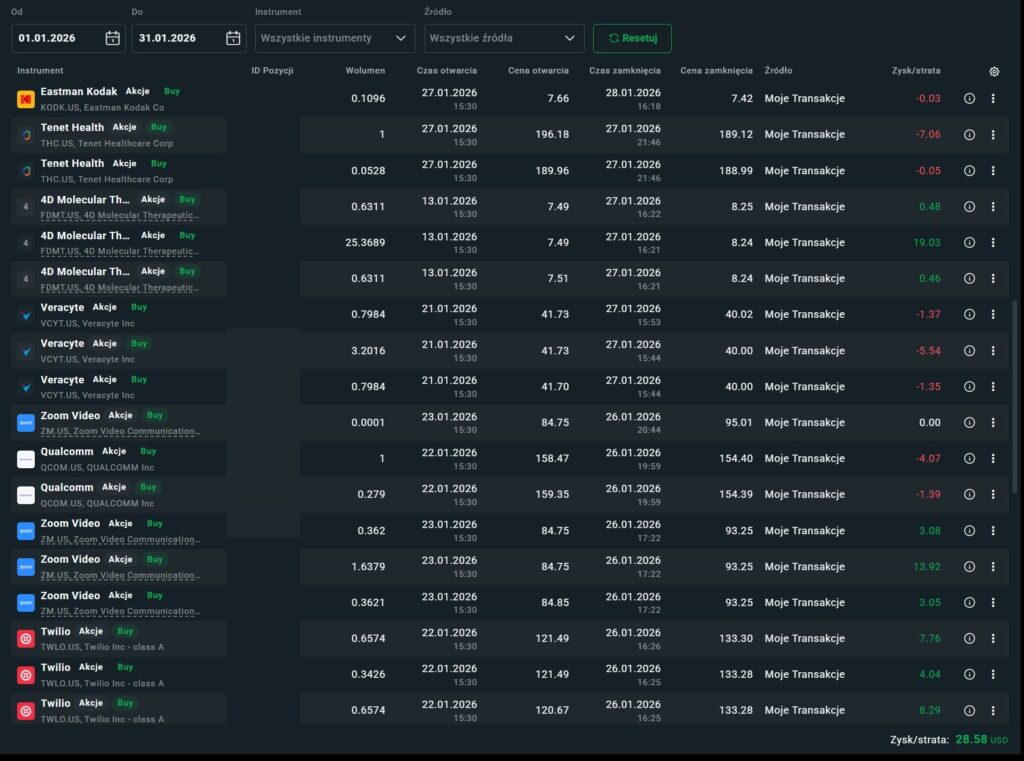The height and width of the screenshot is (761, 1024).
Task: Open more options for Twilio 120.67 trade
Action: 993,711
